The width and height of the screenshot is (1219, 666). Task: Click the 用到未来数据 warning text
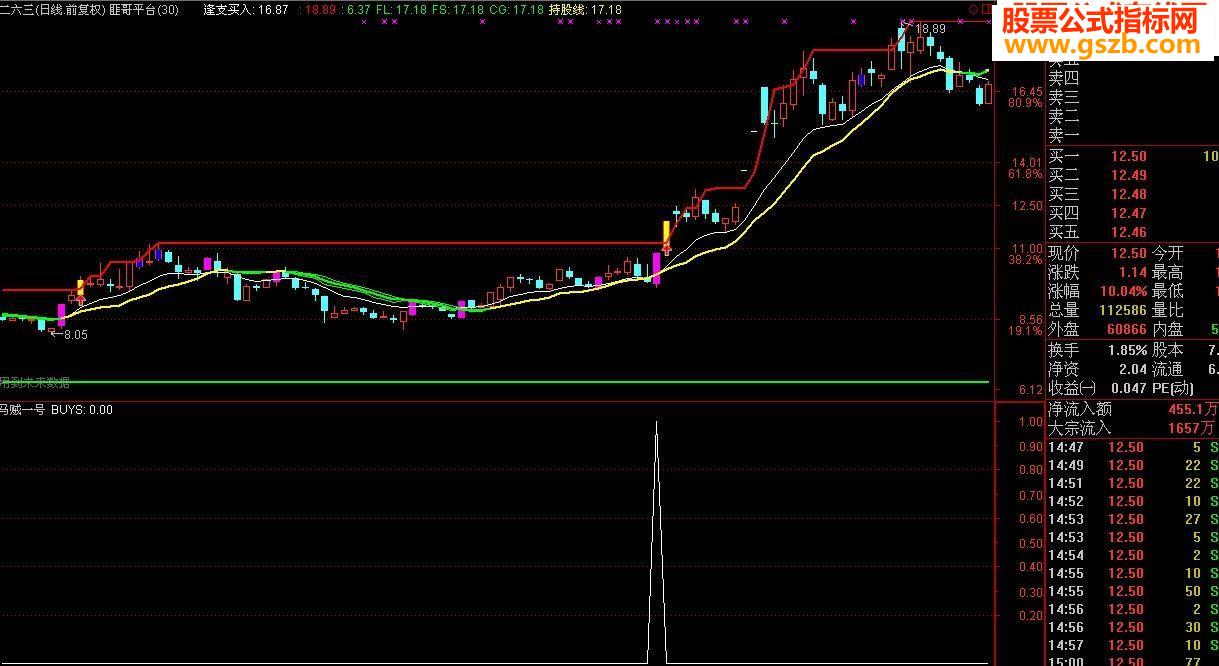point(35,382)
